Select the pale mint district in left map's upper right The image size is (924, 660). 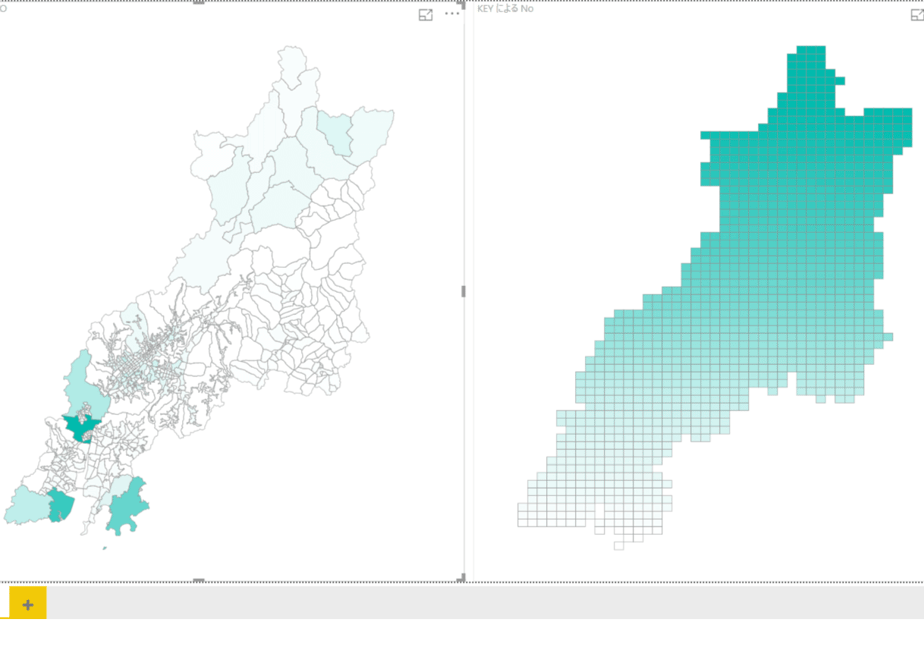335,133
